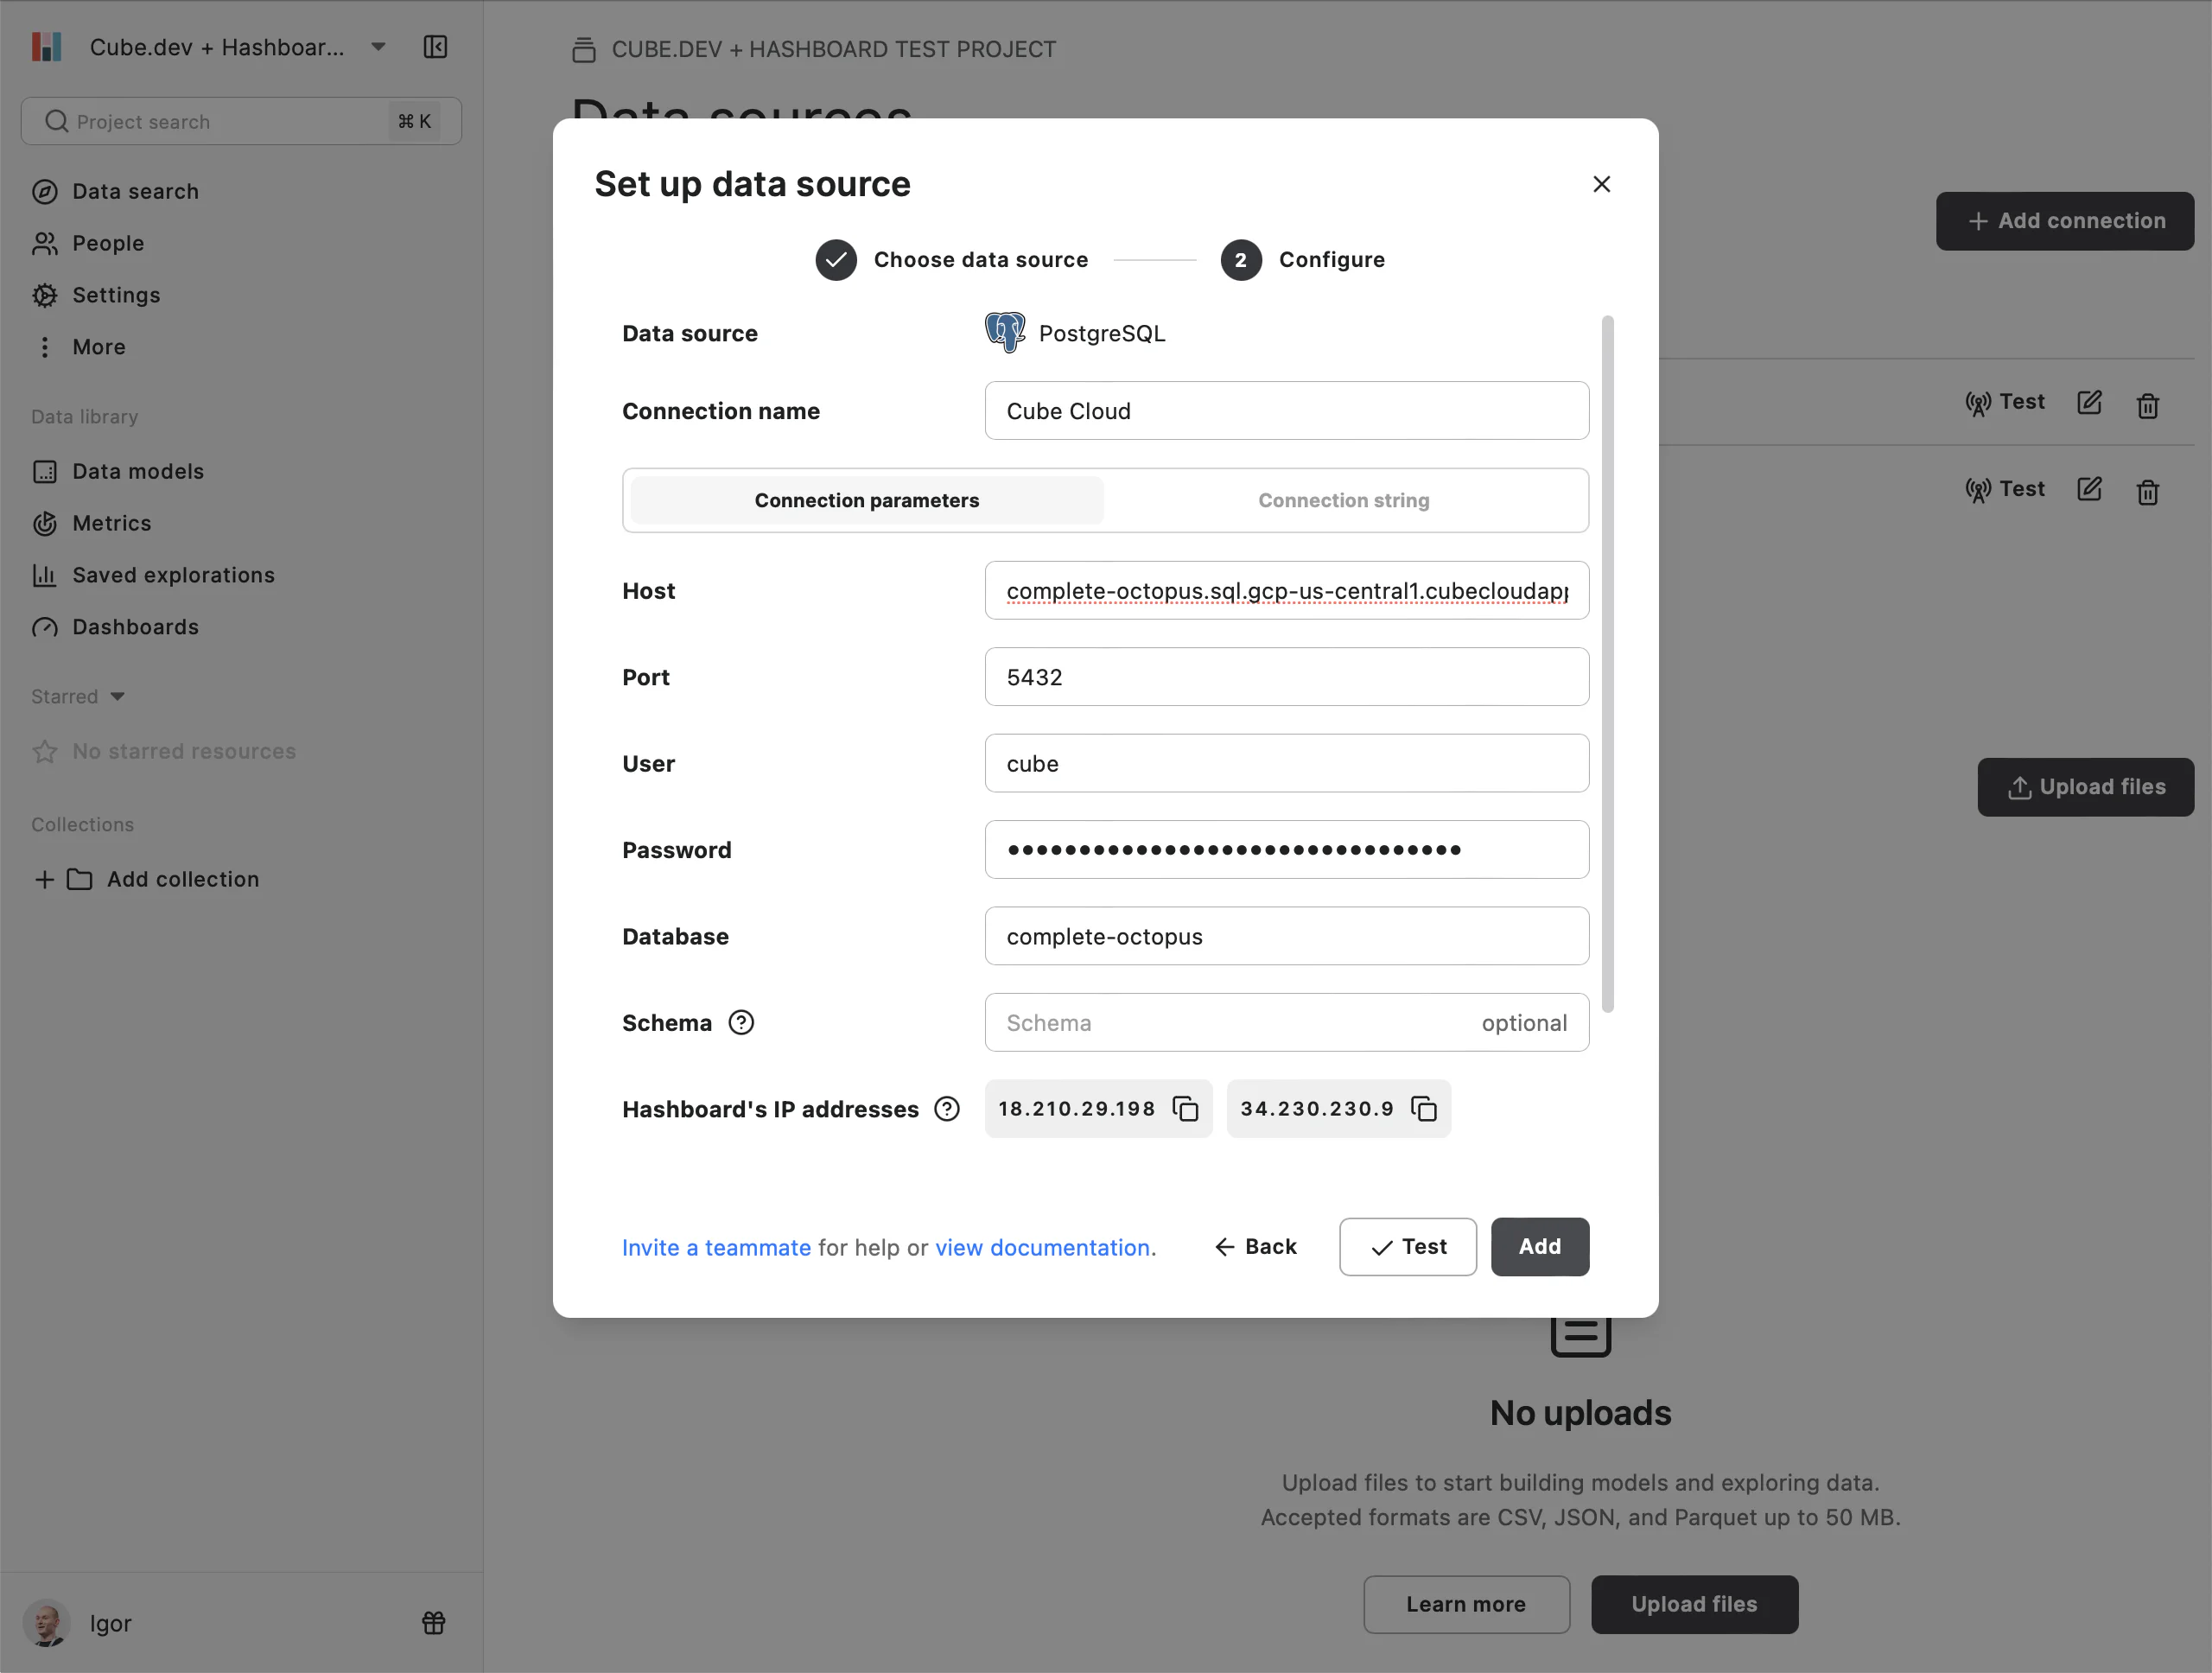This screenshot has height=1673, width=2212.
Task: Click the dialog's vertical scrollbar
Action: click(1607, 664)
